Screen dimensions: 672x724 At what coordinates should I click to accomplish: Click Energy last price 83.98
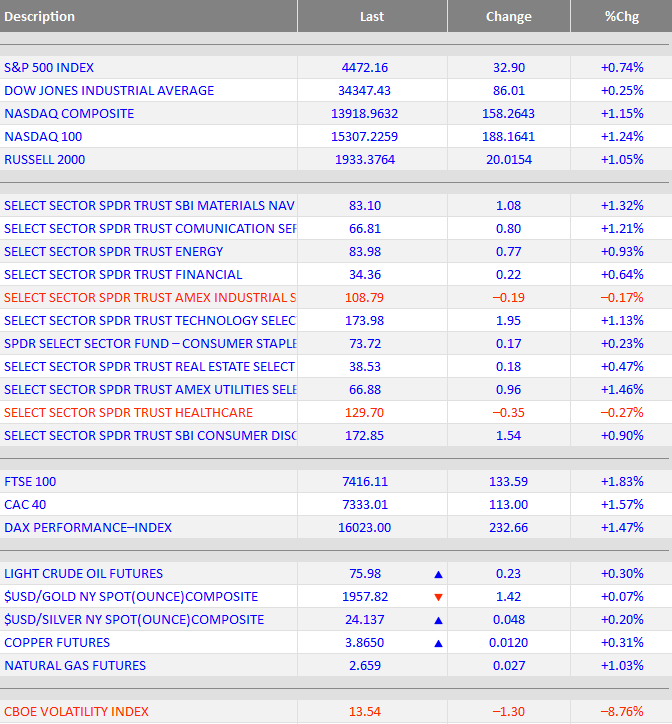(365, 252)
